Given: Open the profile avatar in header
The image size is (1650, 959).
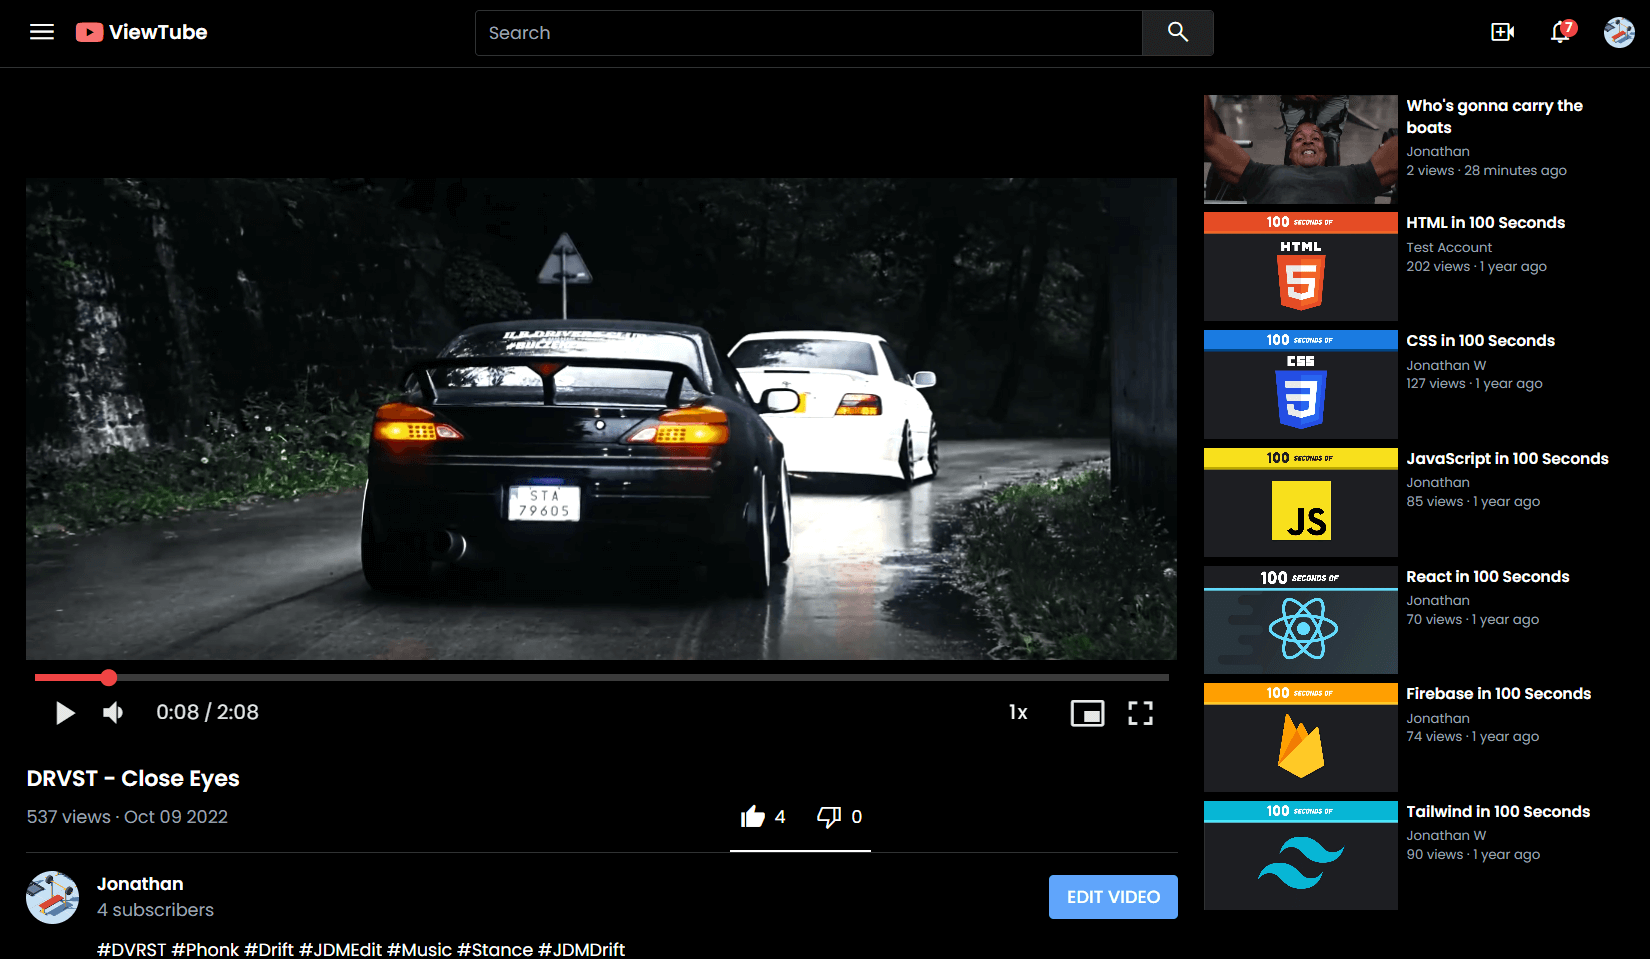Looking at the screenshot, I should point(1619,32).
